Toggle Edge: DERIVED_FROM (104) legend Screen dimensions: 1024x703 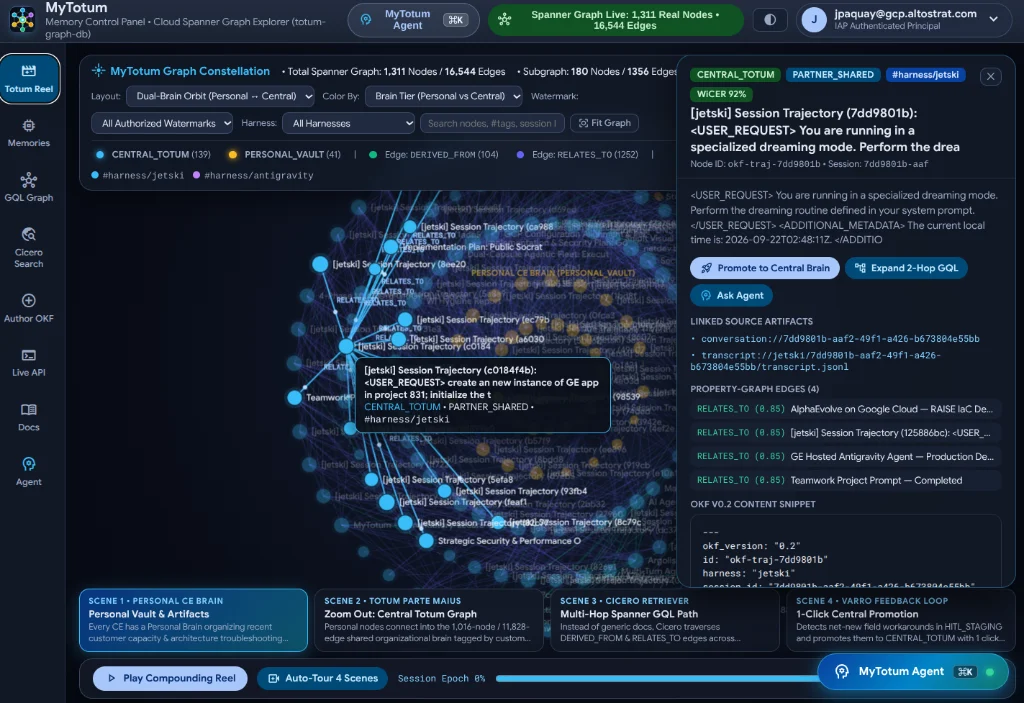point(434,154)
